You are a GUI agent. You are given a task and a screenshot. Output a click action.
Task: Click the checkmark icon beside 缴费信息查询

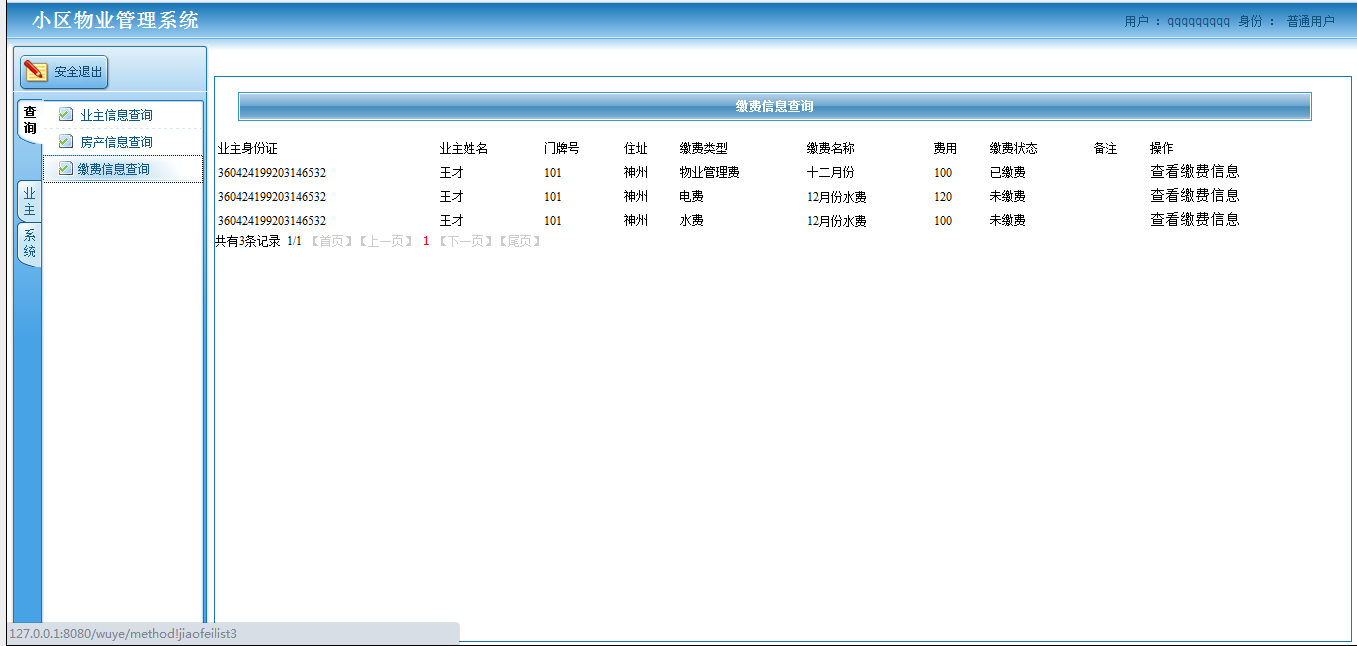pos(66,169)
